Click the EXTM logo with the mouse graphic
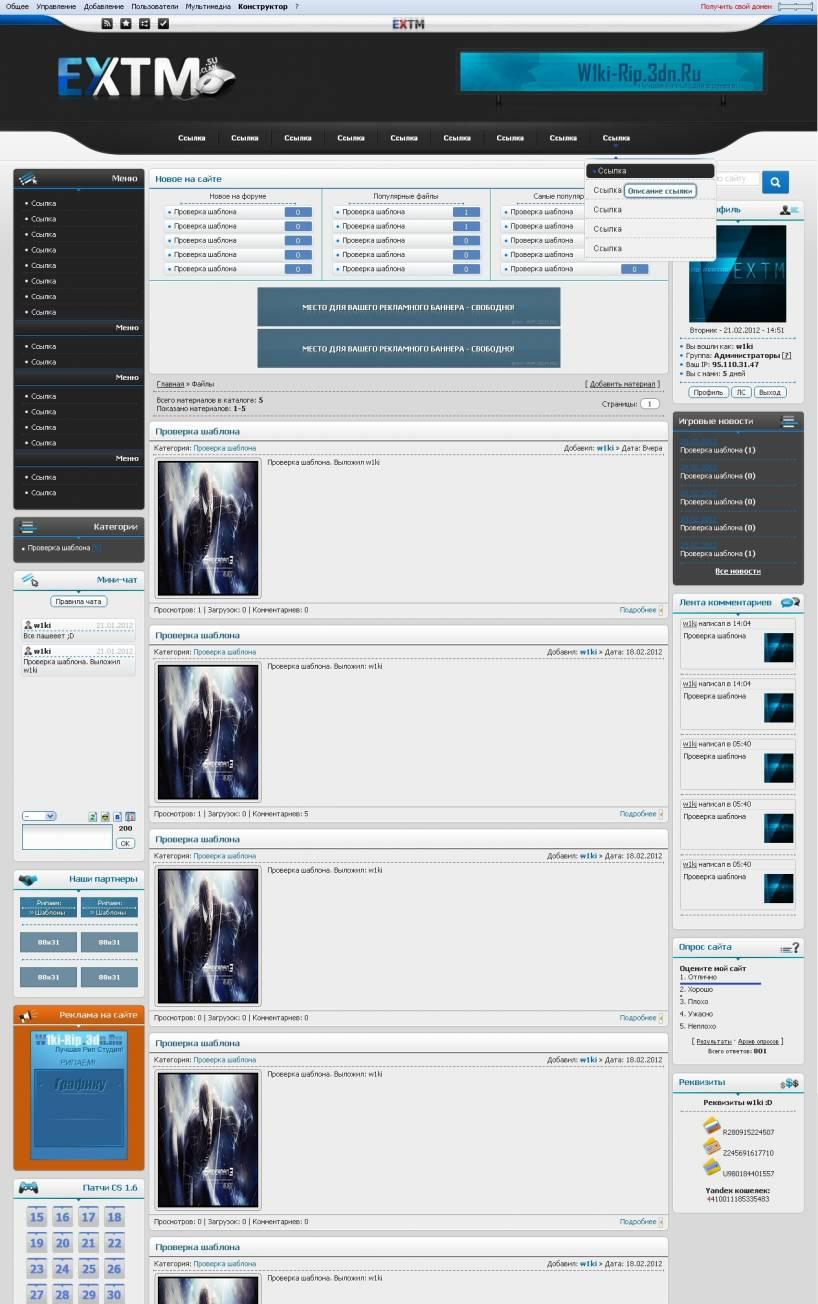Image resolution: width=818 pixels, height=1304 pixels. click(146, 77)
